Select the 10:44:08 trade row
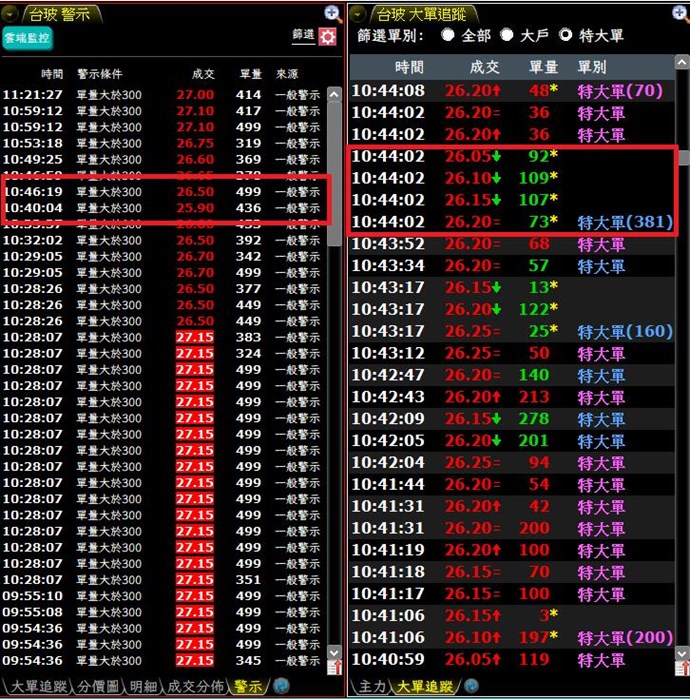 (x=512, y=91)
